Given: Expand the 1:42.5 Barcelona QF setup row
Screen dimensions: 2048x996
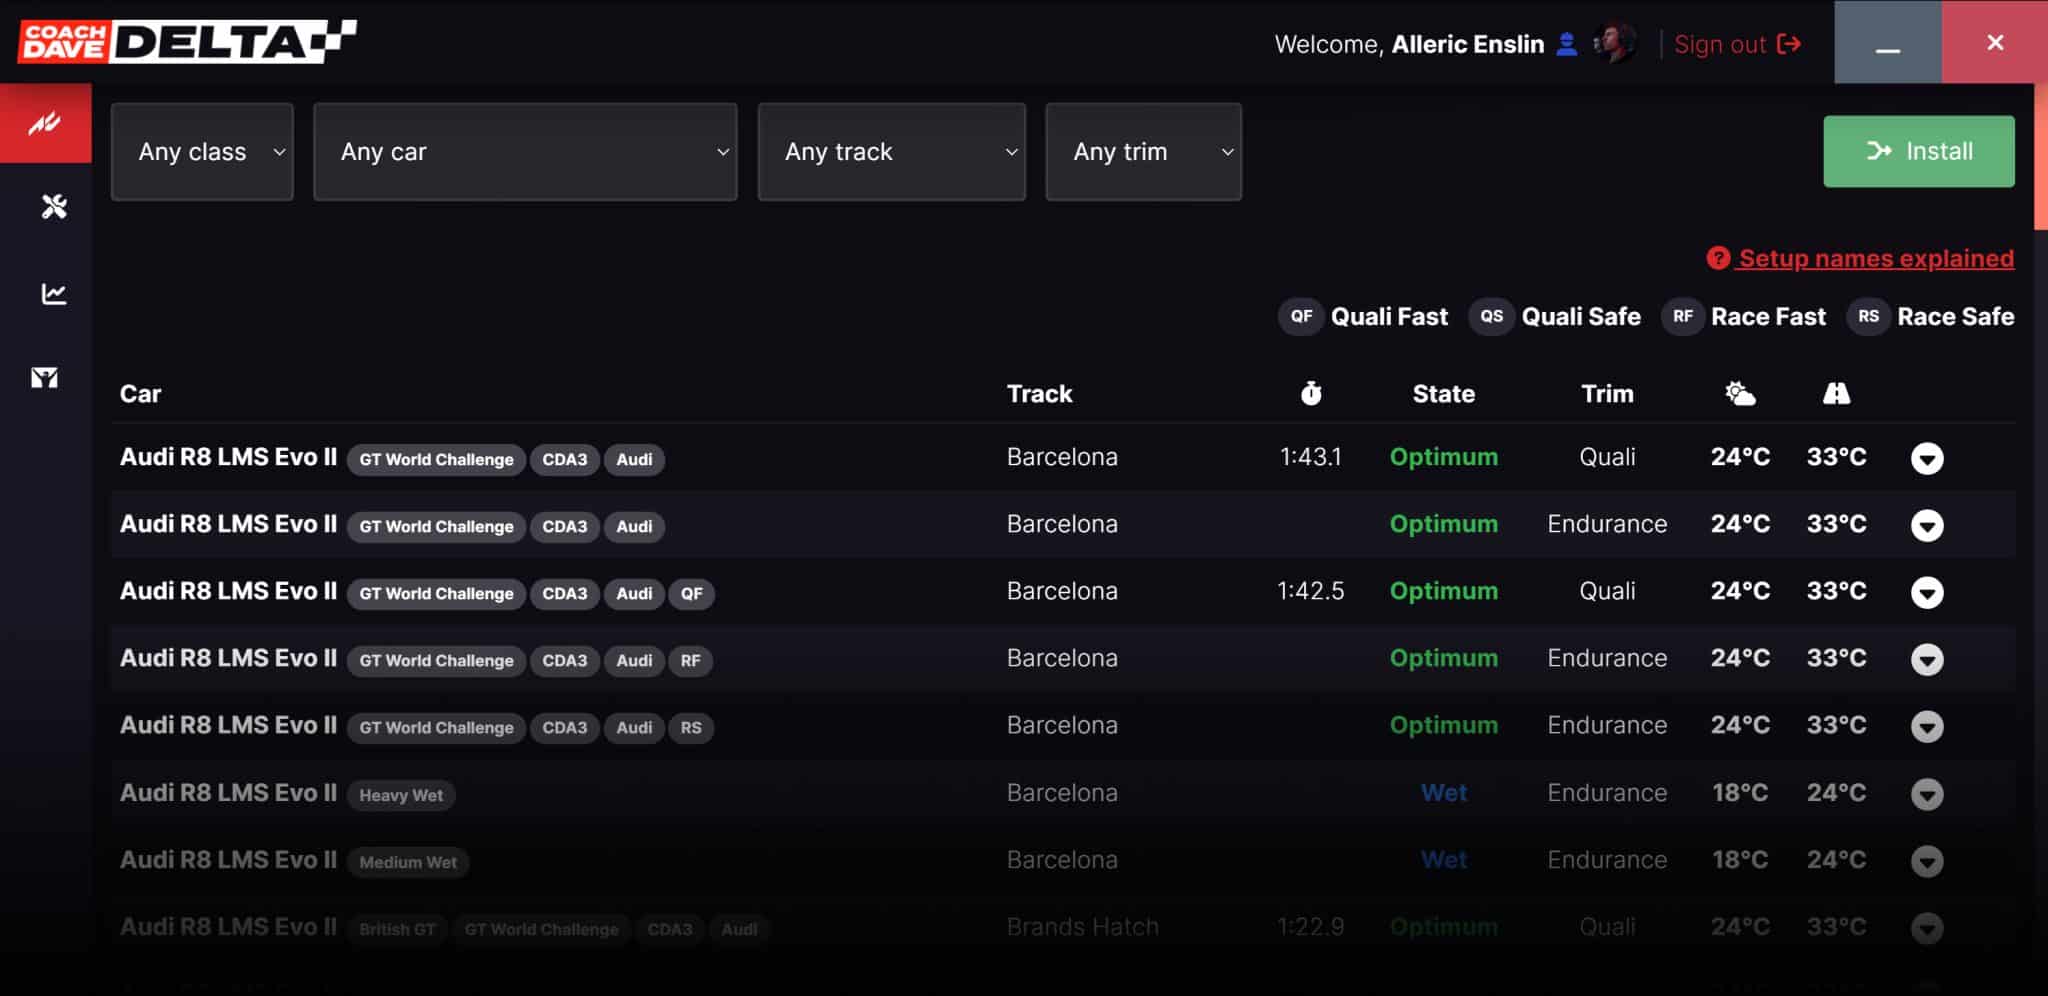Looking at the screenshot, I should coord(1927,592).
